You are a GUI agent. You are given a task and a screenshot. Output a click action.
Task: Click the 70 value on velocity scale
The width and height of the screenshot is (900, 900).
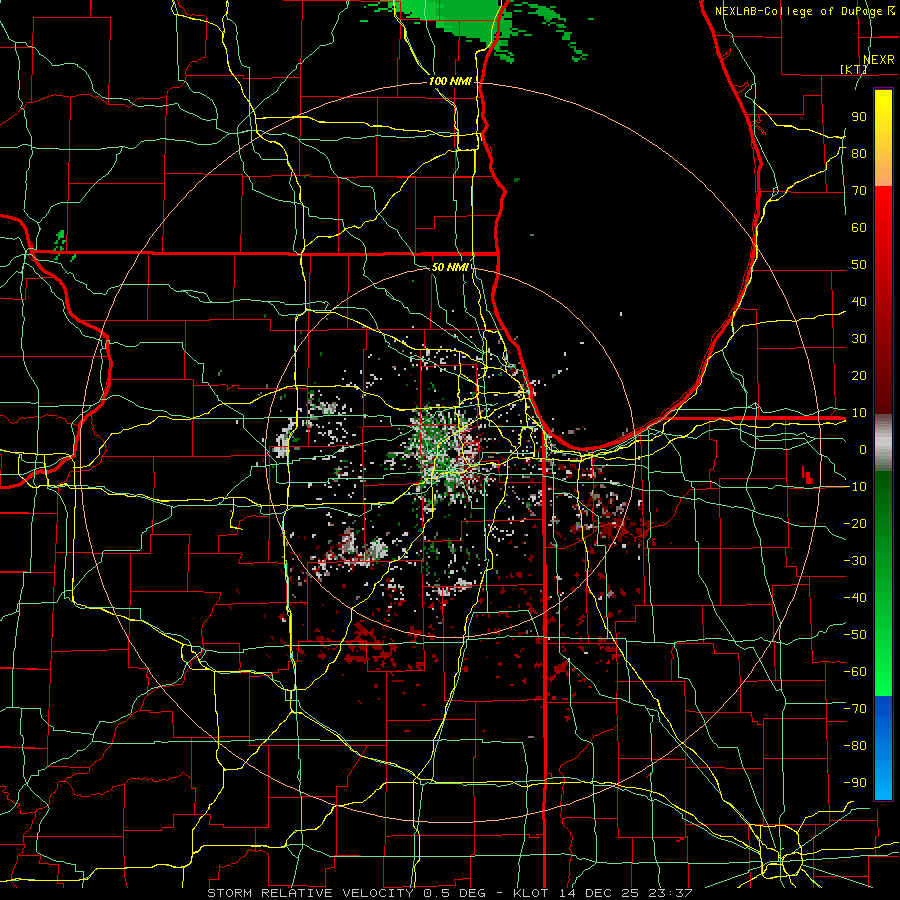pos(859,191)
